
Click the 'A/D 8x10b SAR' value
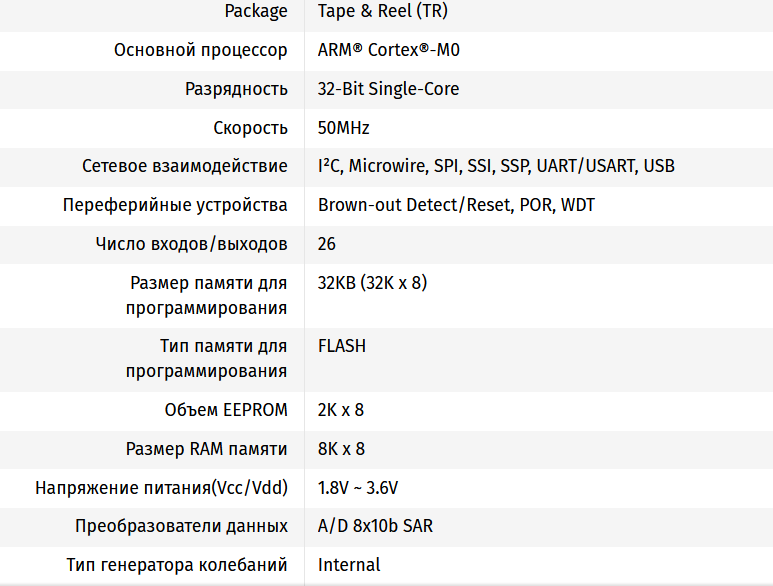(375, 526)
